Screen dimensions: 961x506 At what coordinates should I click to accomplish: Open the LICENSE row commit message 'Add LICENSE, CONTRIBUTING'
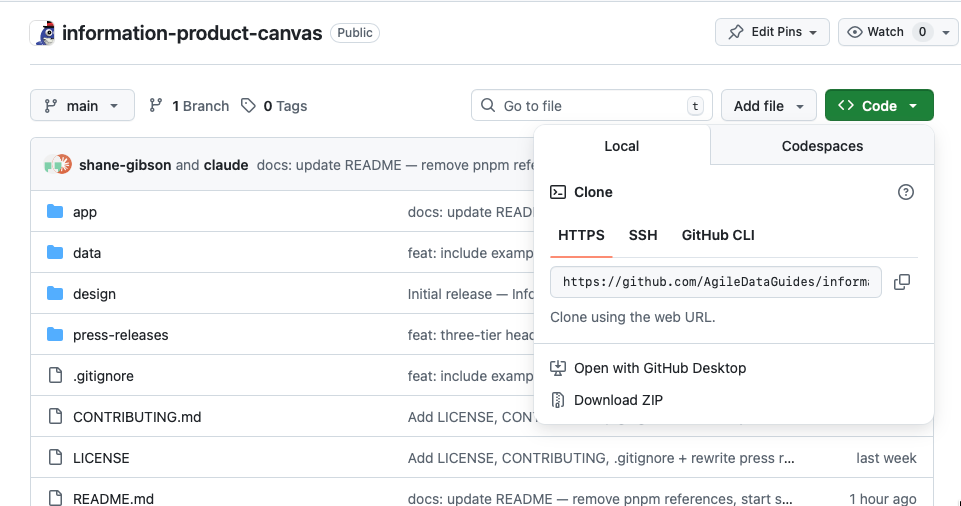[x=601, y=458]
